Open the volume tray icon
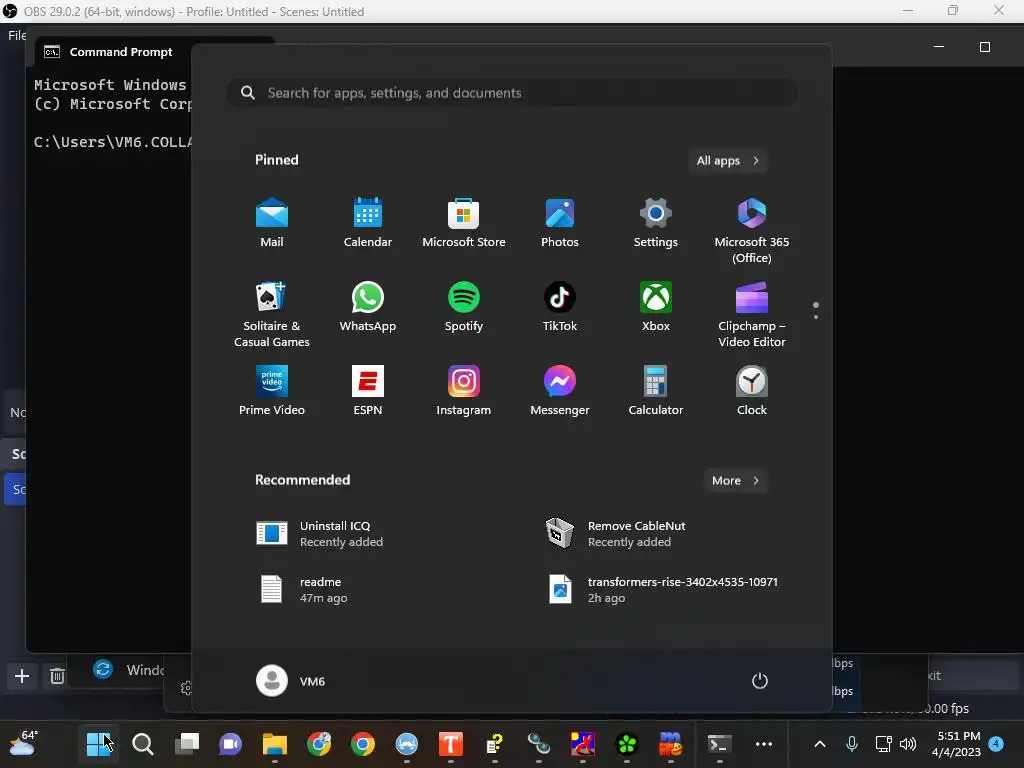The height and width of the screenshot is (768, 1024). point(908,744)
